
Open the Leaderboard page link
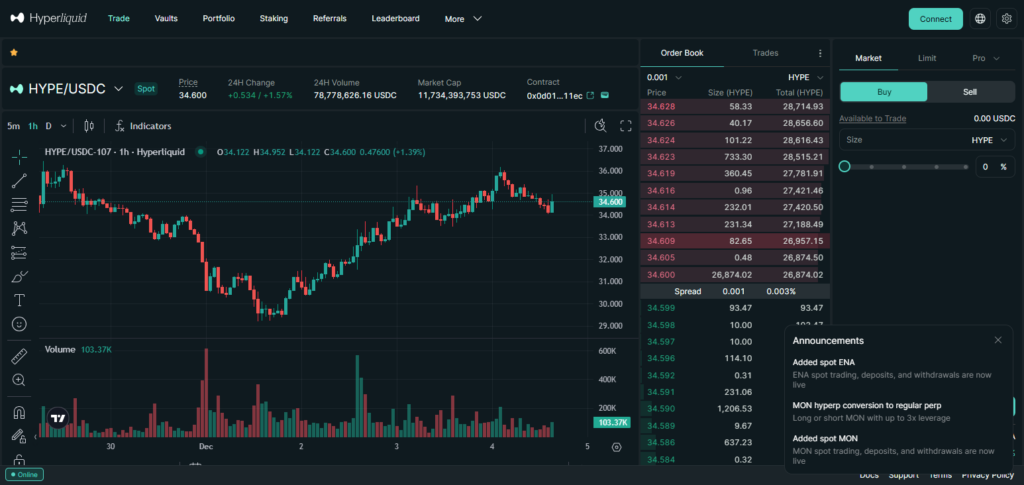click(x=395, y=18)
